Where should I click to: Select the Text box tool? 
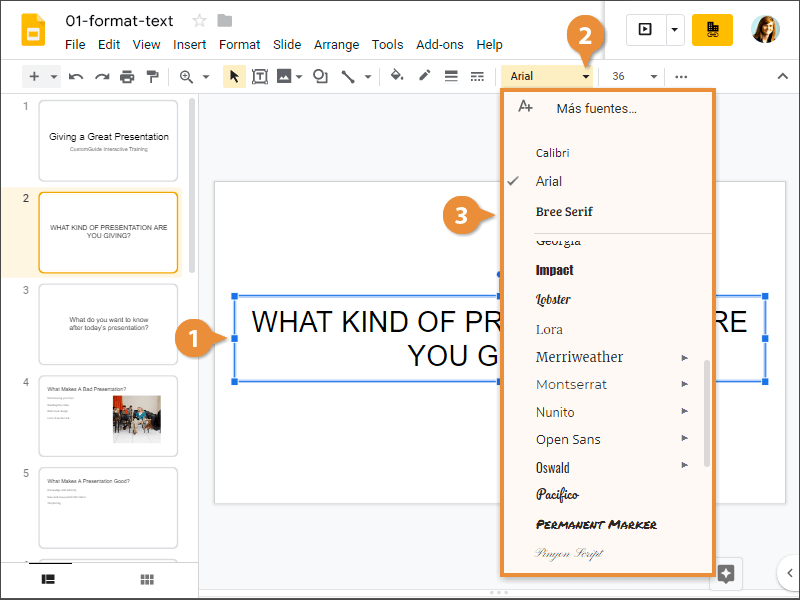coord(260,76)
